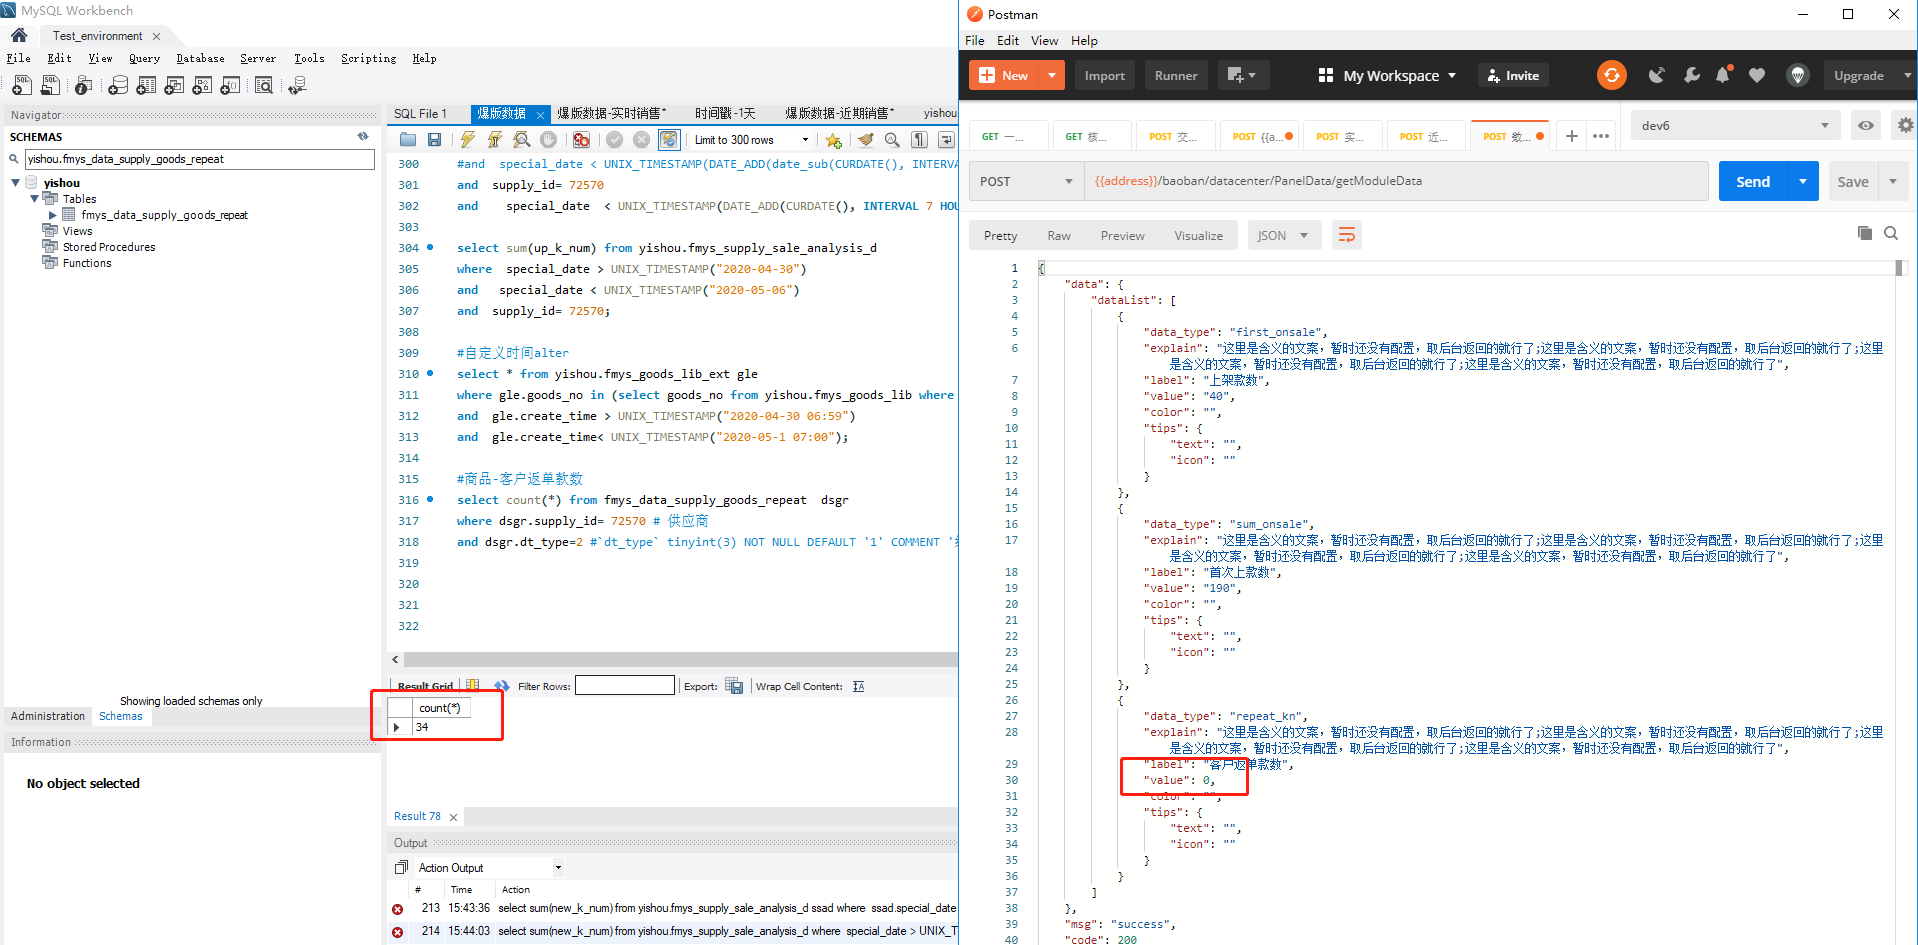This screenshot has height=945, width=1918.
Task: Refresh the SCHEMAS list icon
Action: [363, 136]
